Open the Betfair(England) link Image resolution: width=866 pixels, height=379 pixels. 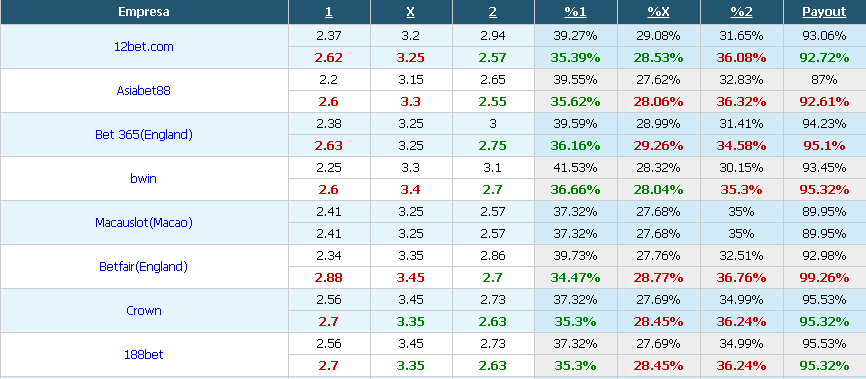pos(144,267)
